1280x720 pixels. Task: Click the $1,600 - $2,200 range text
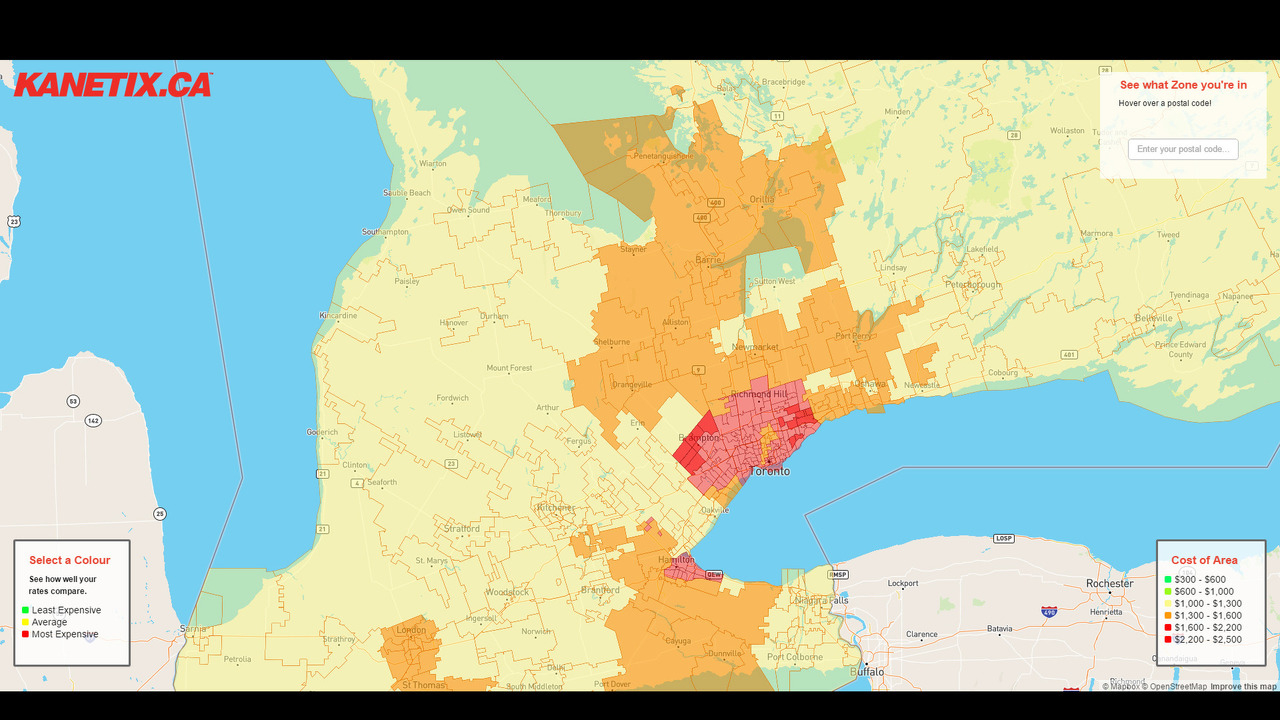(1208, 627)
